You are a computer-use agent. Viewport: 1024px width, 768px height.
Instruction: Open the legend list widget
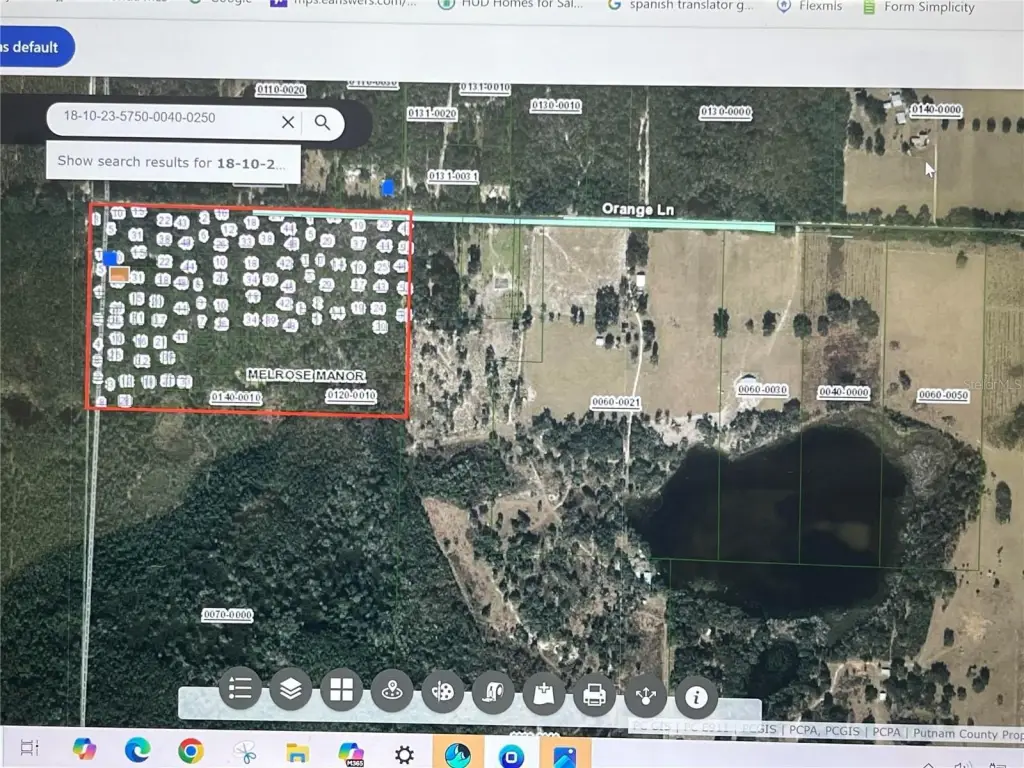coord(240,689)
